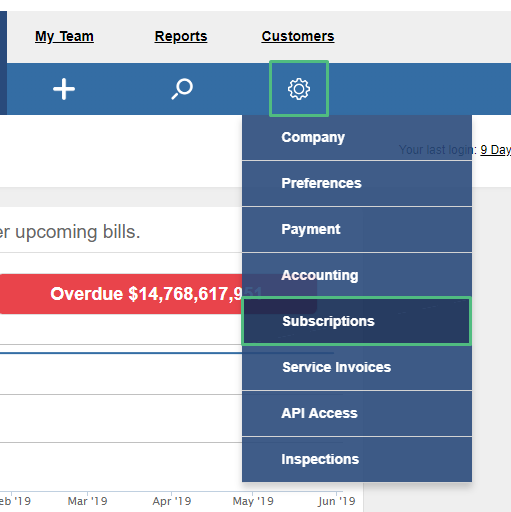Go to Reports in top navigation

[x=181, y=36]
